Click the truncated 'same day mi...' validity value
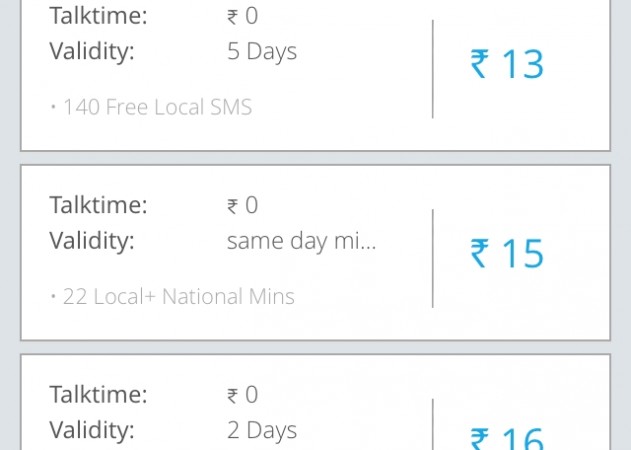The width and height of the screenshot is (631, 450). pos(301,241)
